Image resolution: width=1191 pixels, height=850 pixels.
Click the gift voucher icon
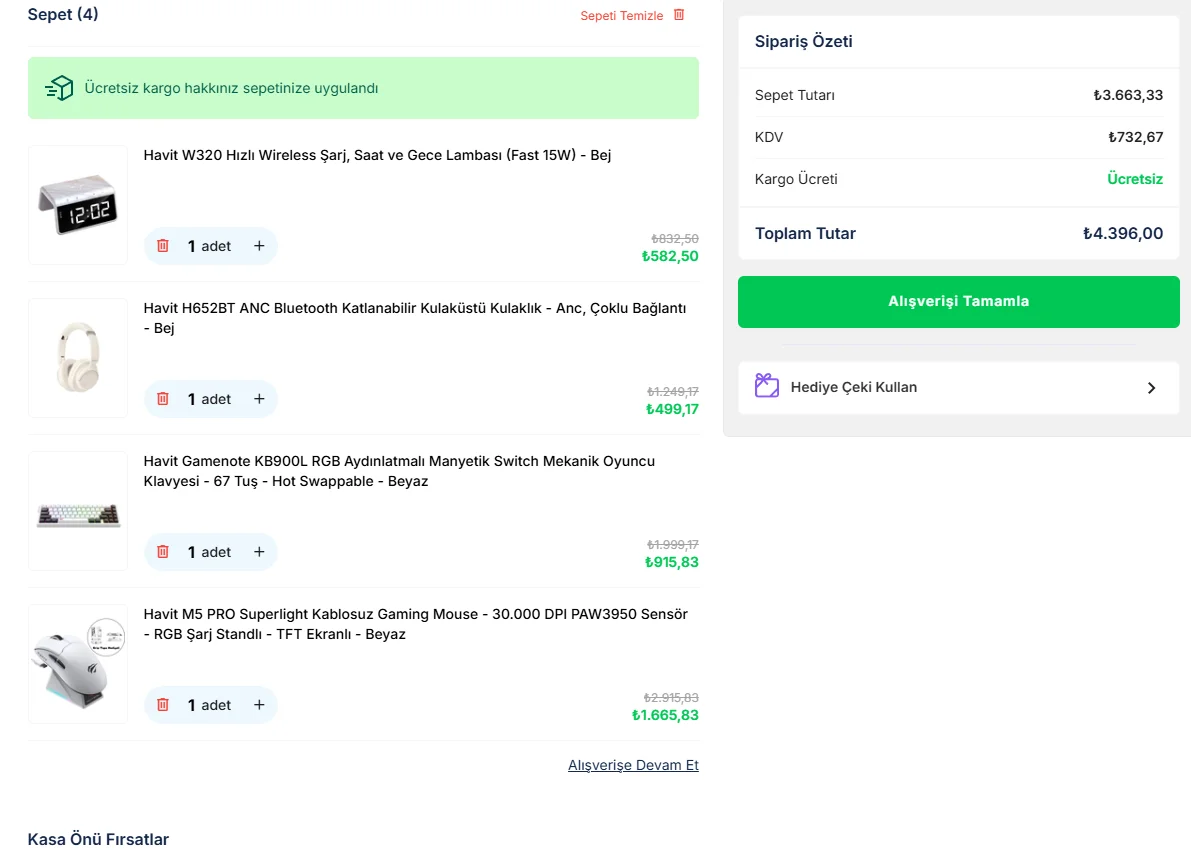767,387
